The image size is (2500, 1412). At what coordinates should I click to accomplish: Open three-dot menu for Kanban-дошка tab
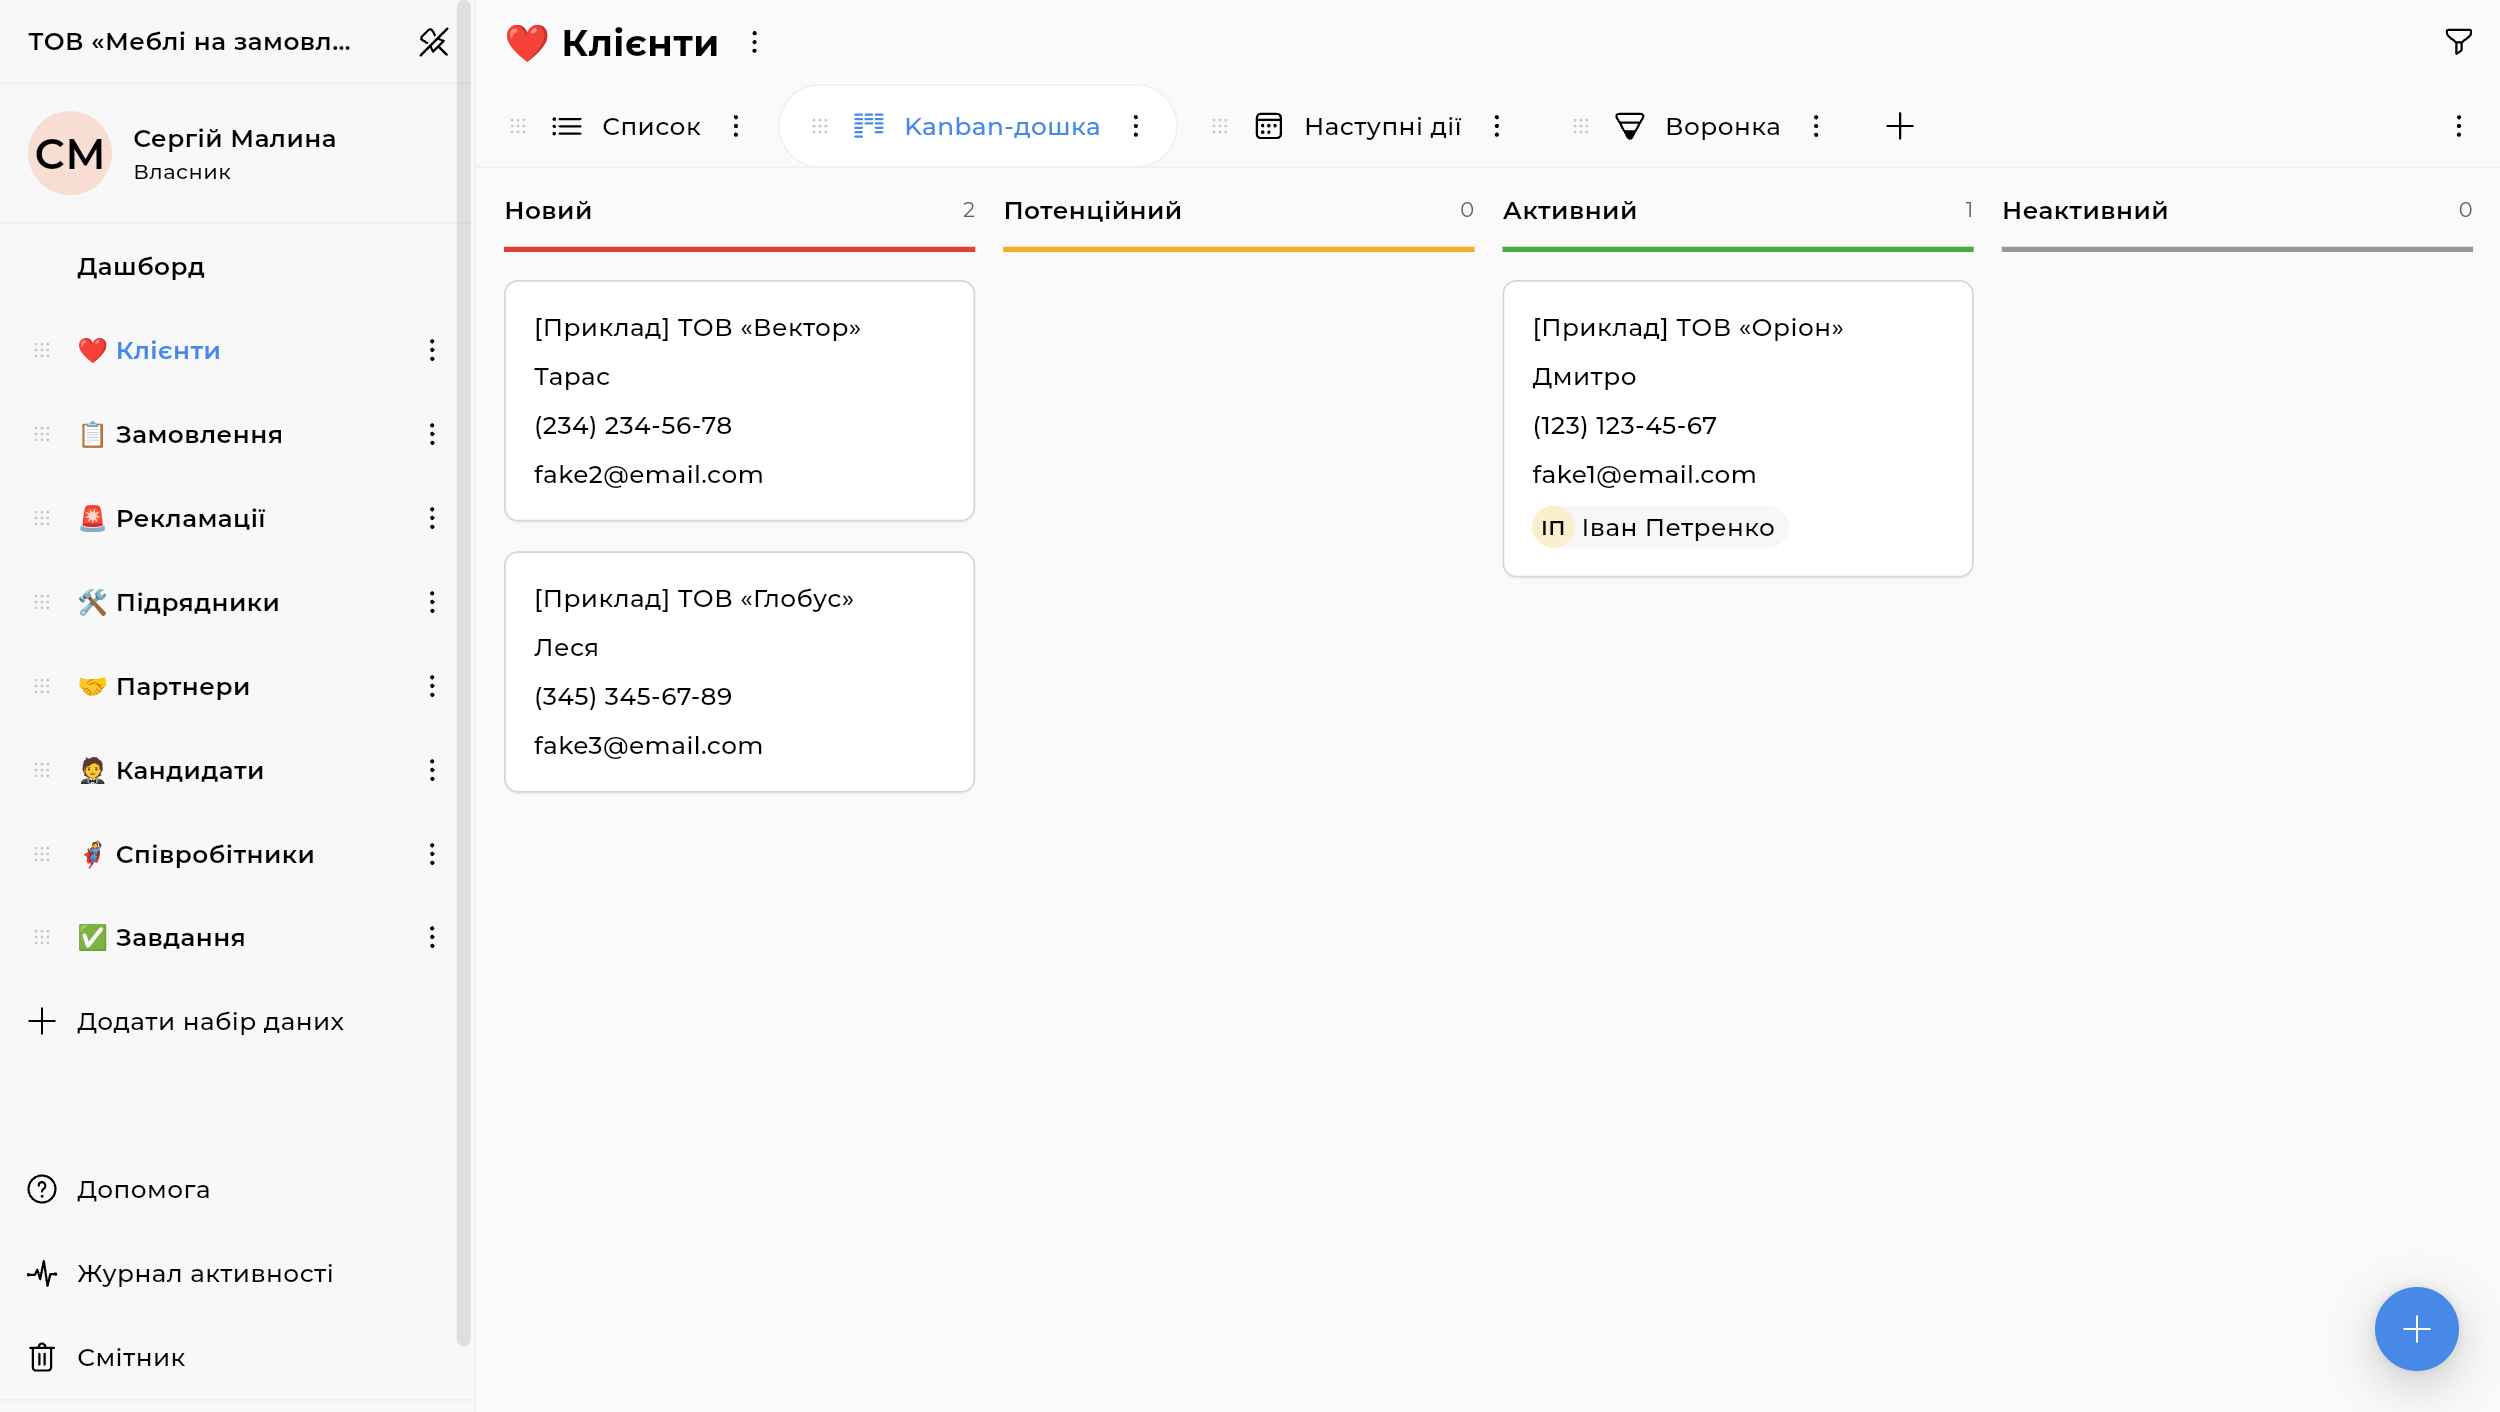point(1136,126)
